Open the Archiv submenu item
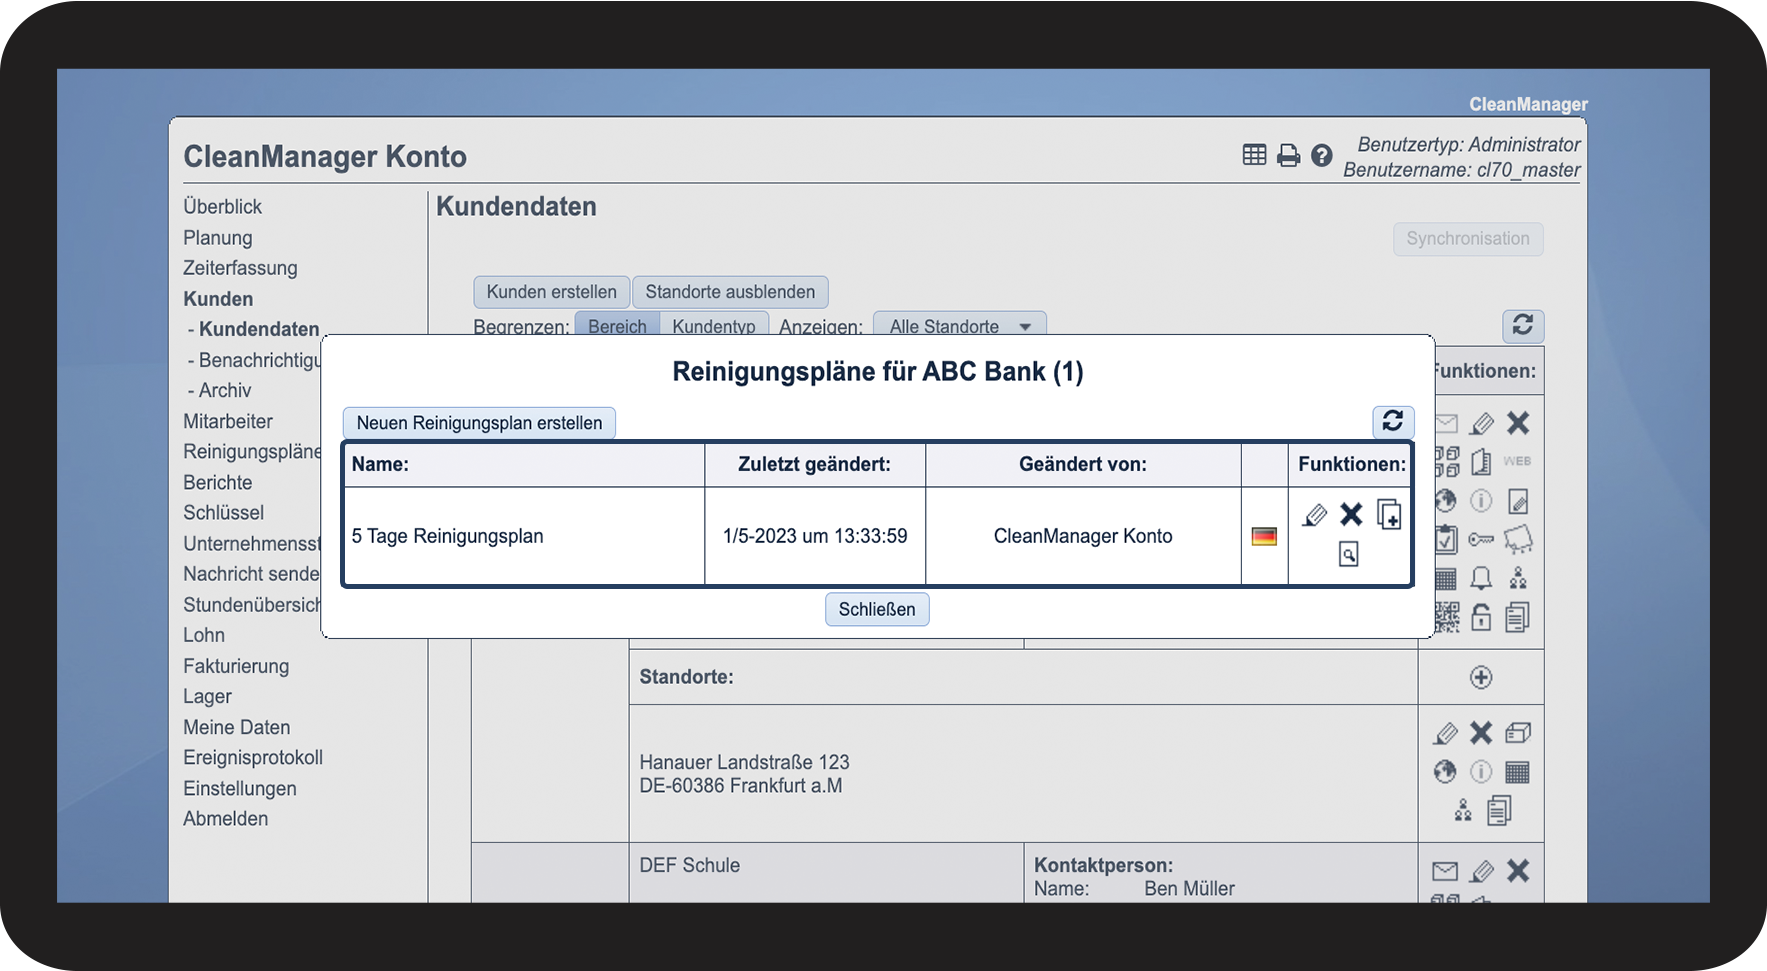This screenshot has height=971, width=1767. click(225, 390)
